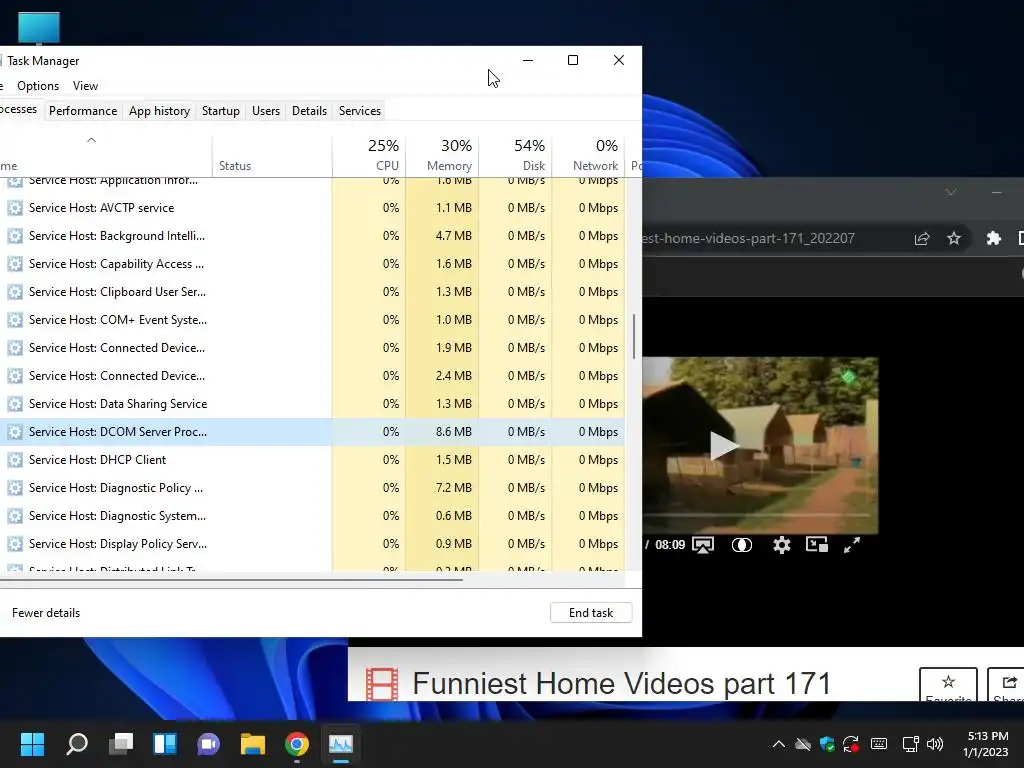Viewport: 1024px width, 768px height.
Task: Select Service Host: COM+ Event Syste... row
Action: tap(312, 320)
